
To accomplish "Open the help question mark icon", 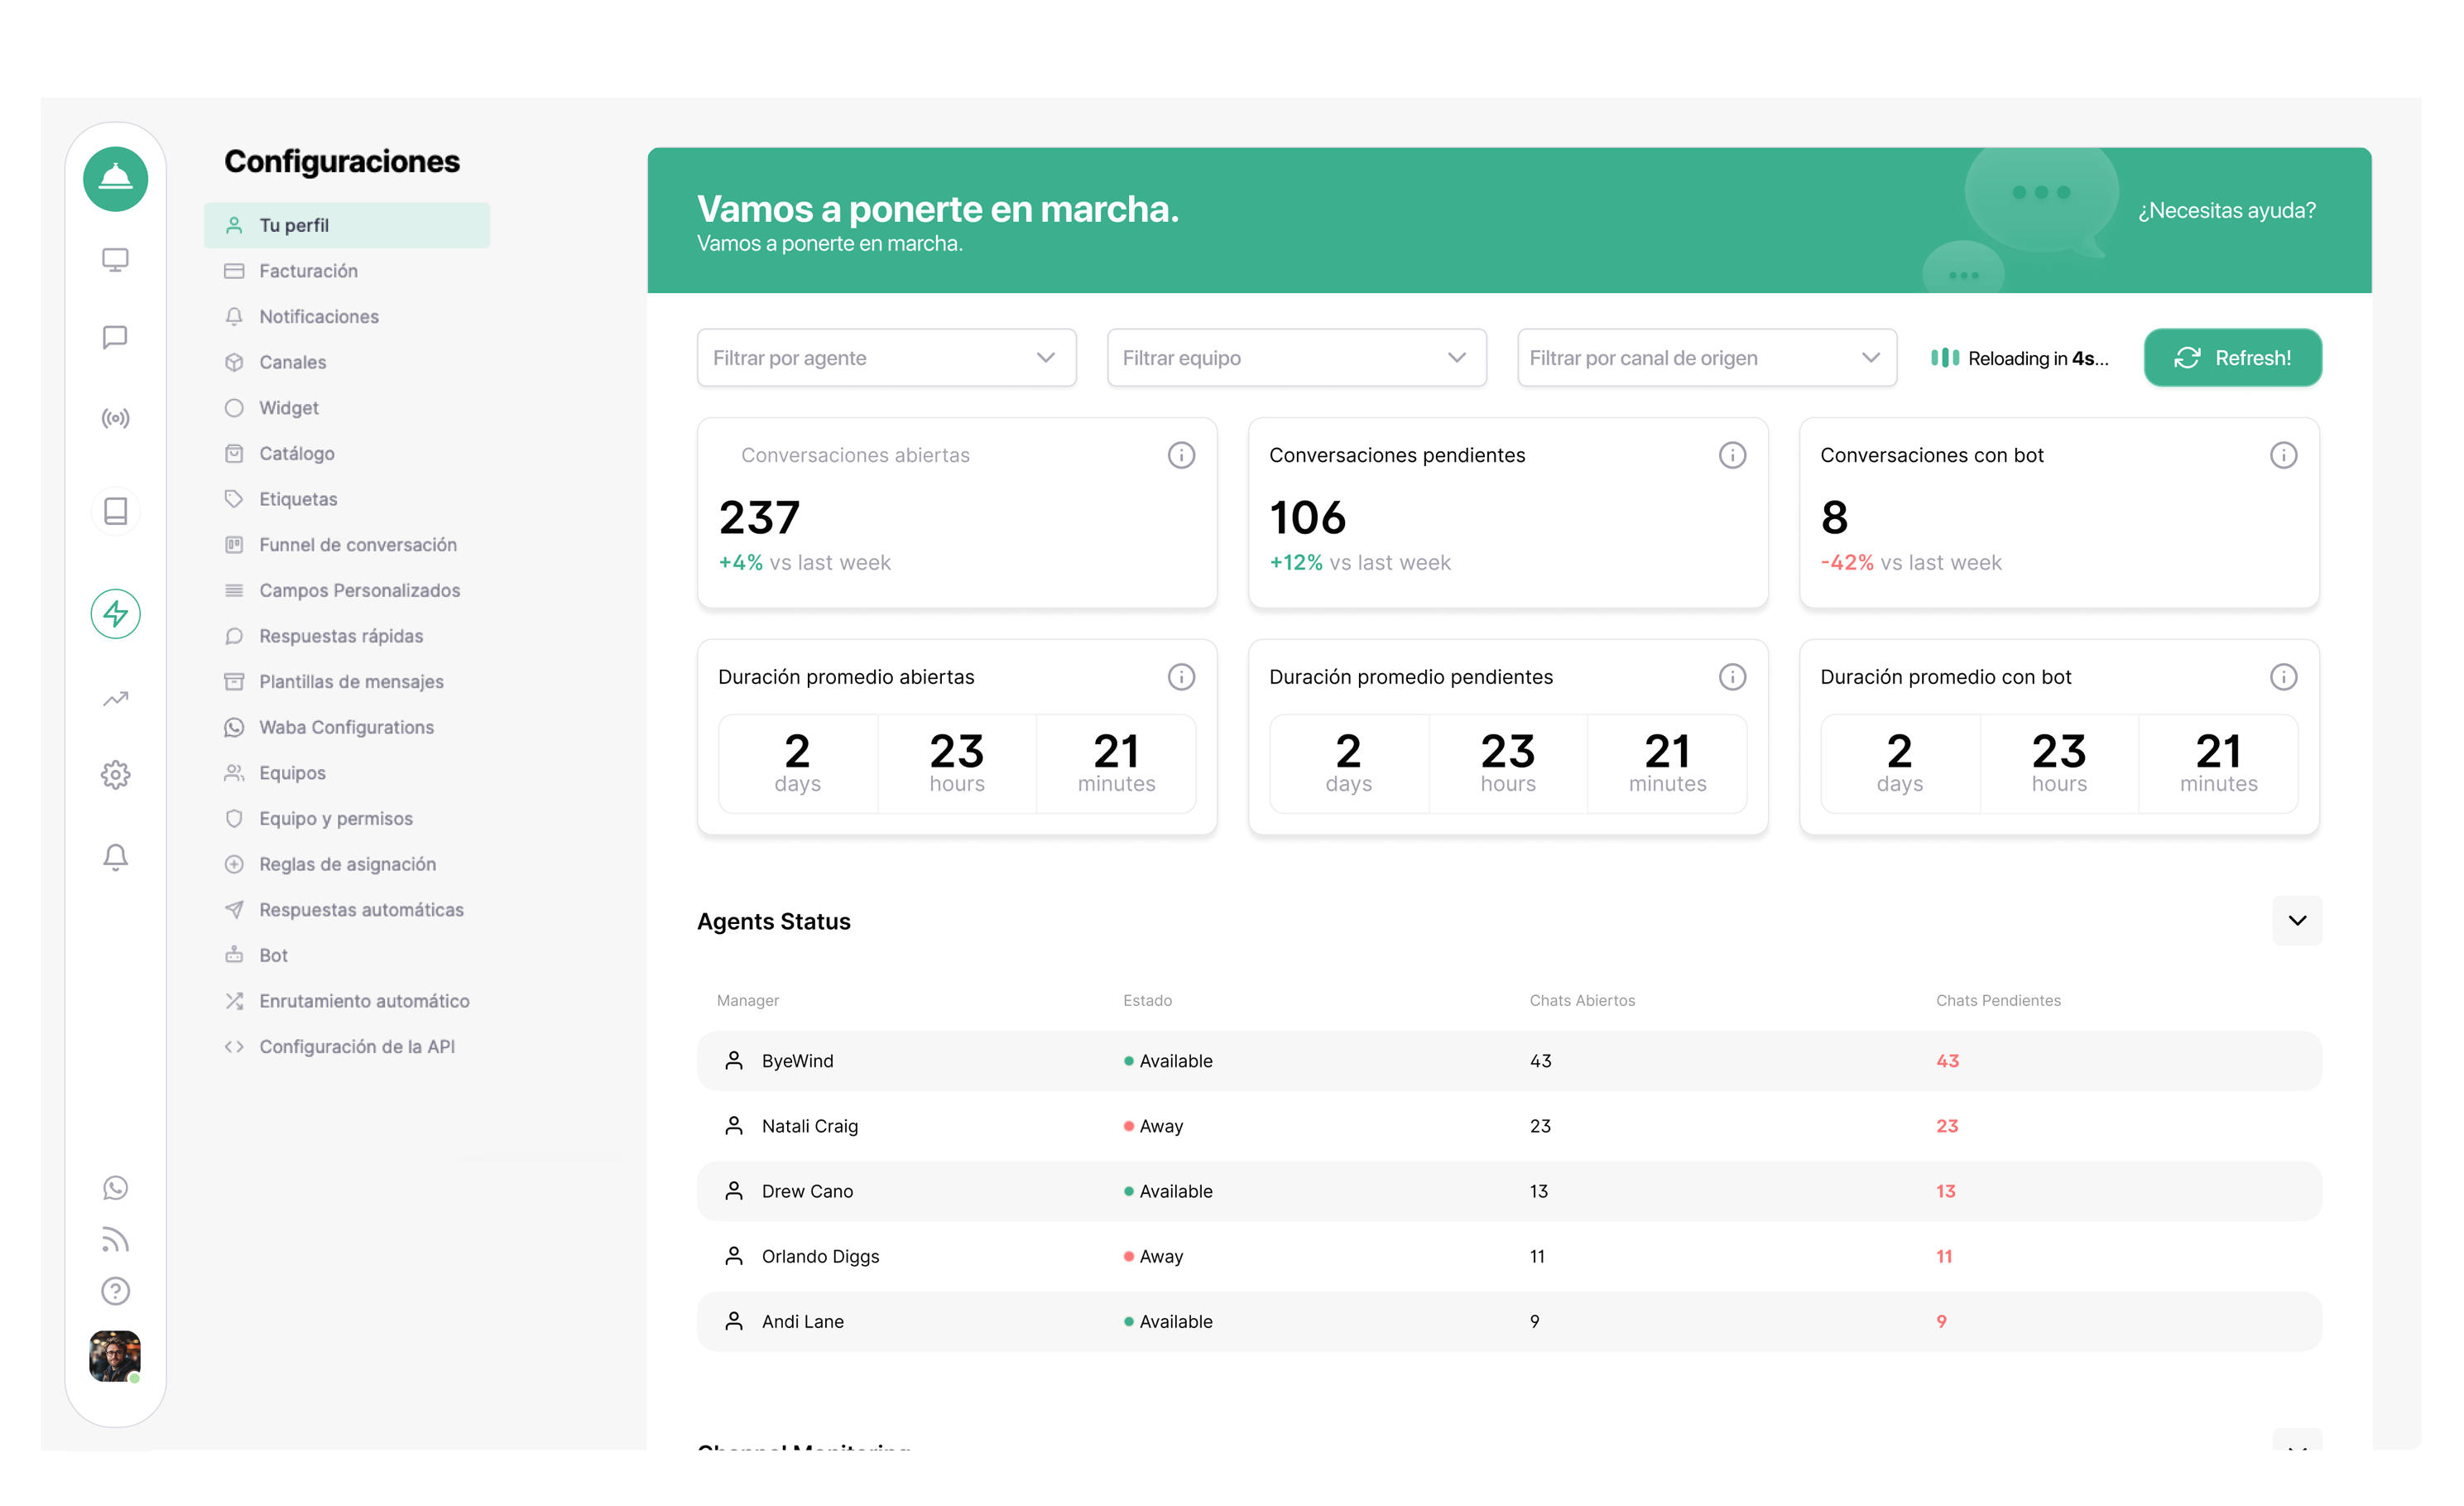I will click(115, 1291).
